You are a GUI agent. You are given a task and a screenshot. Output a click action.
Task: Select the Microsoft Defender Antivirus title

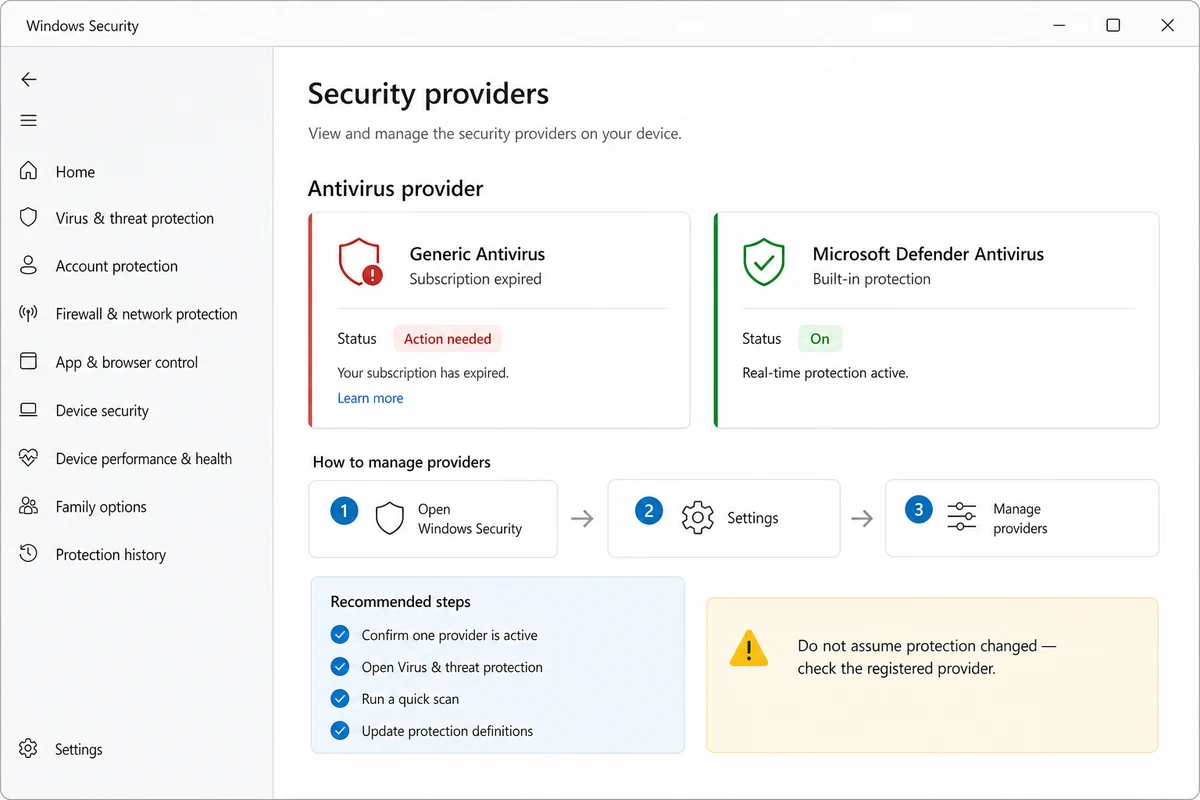[928, 254]
